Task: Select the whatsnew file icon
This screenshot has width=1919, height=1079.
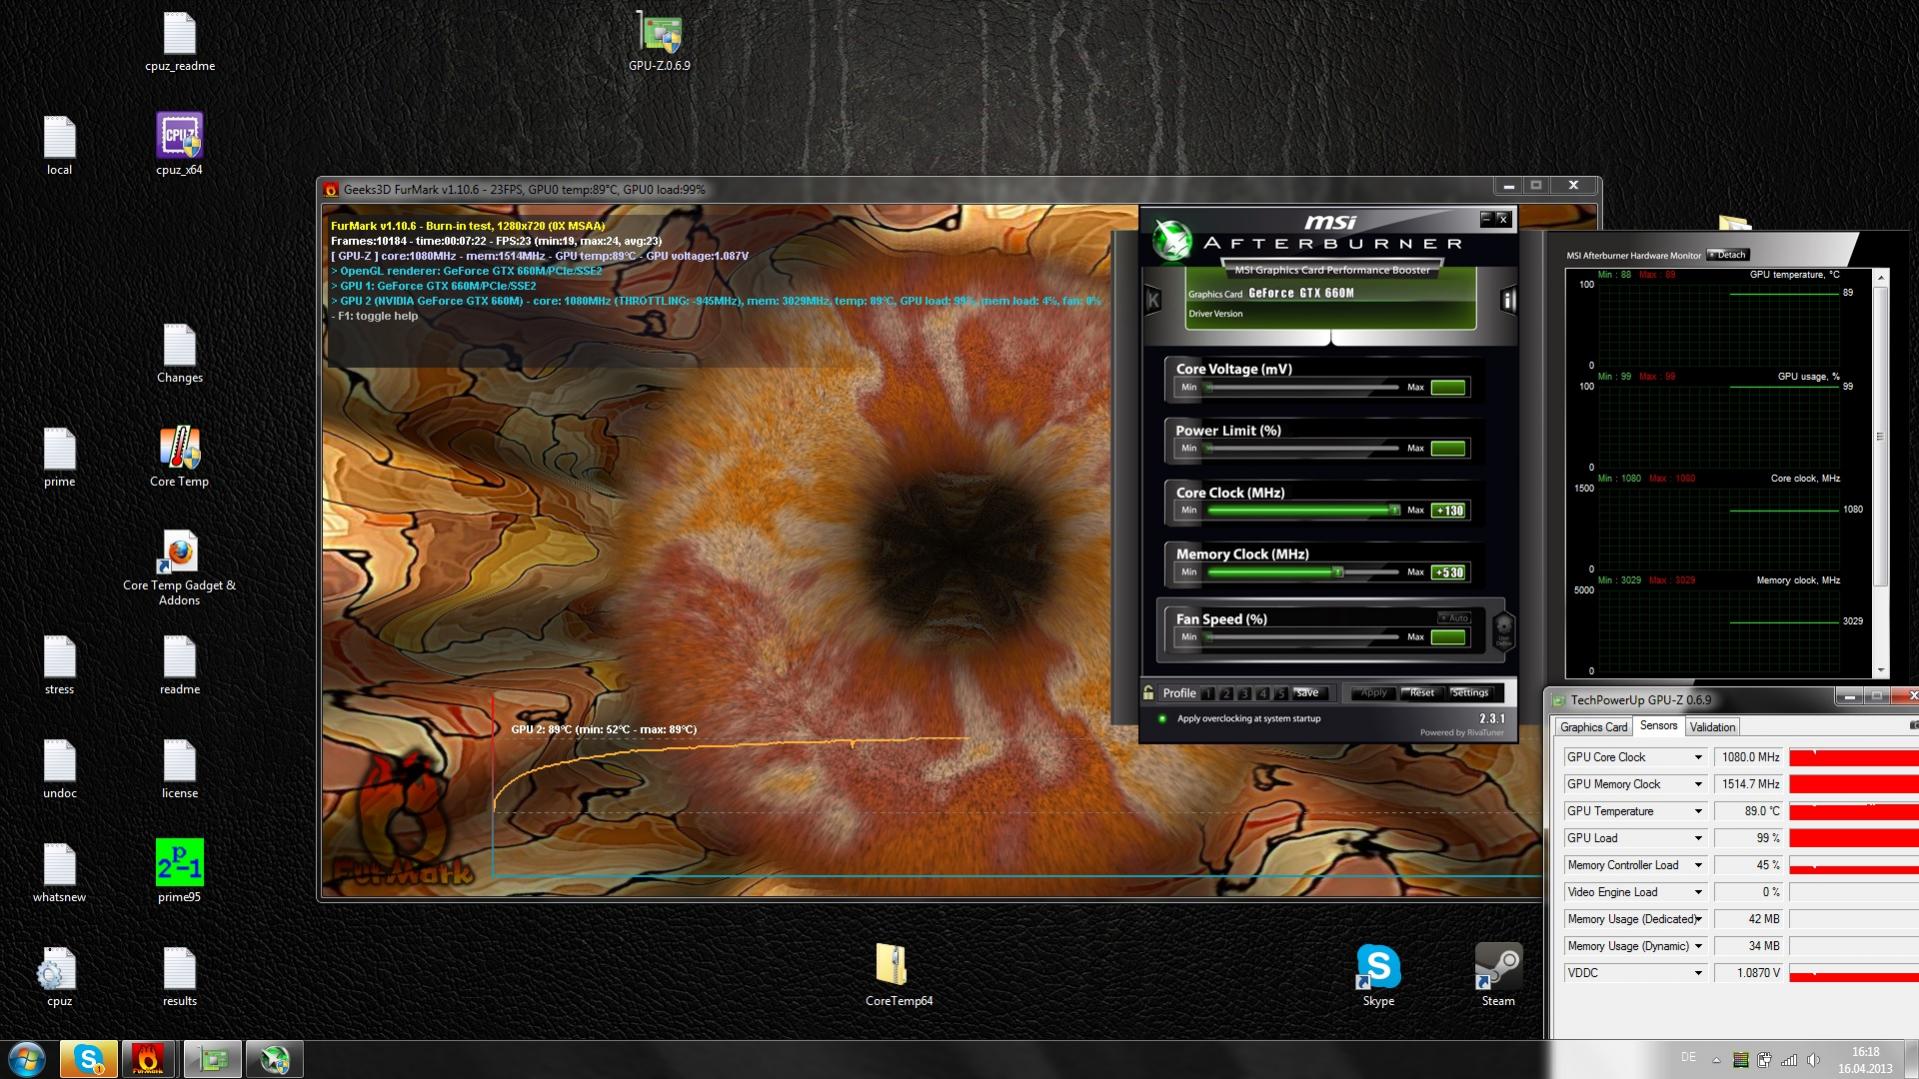Action: tap(59, 872)
